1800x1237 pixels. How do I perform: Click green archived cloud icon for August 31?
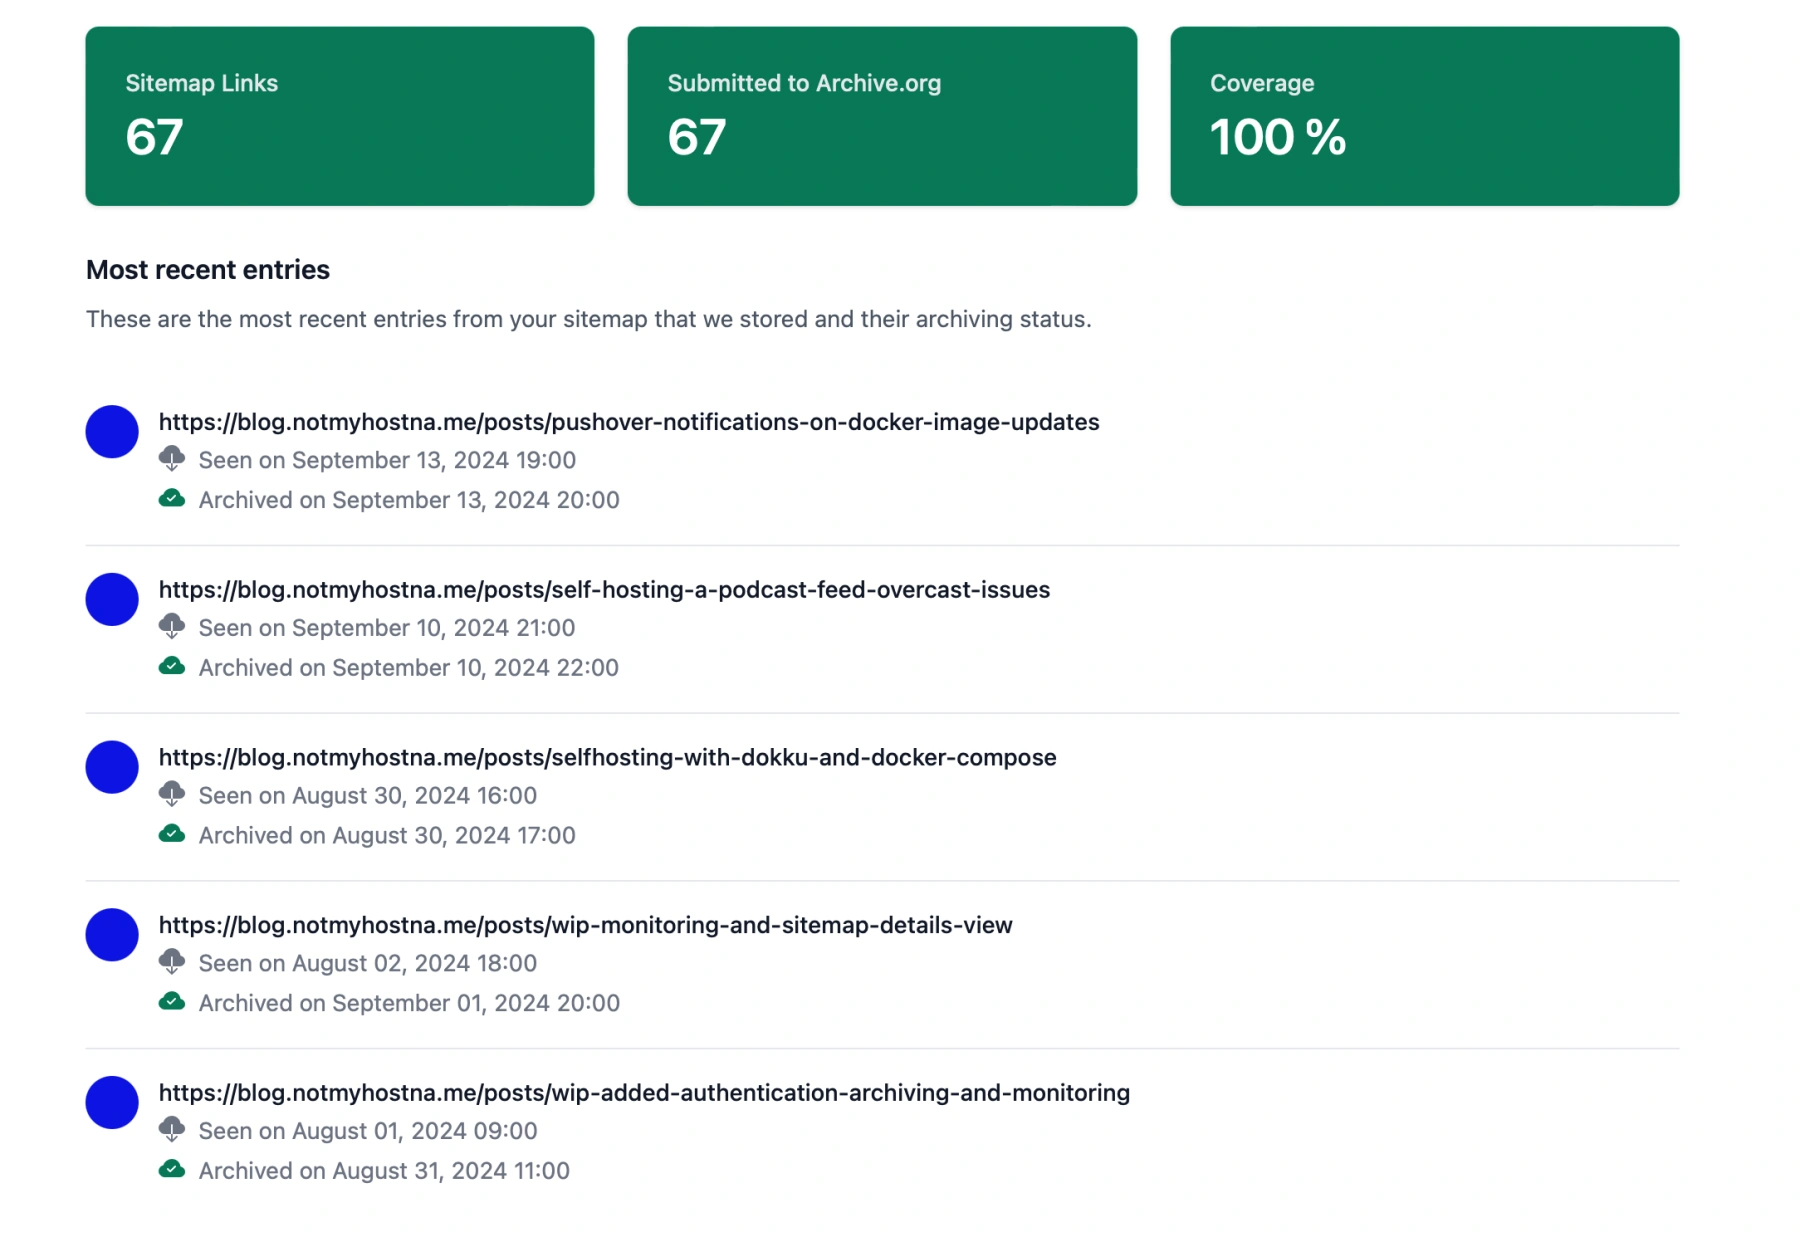(x=172, y=1170)
